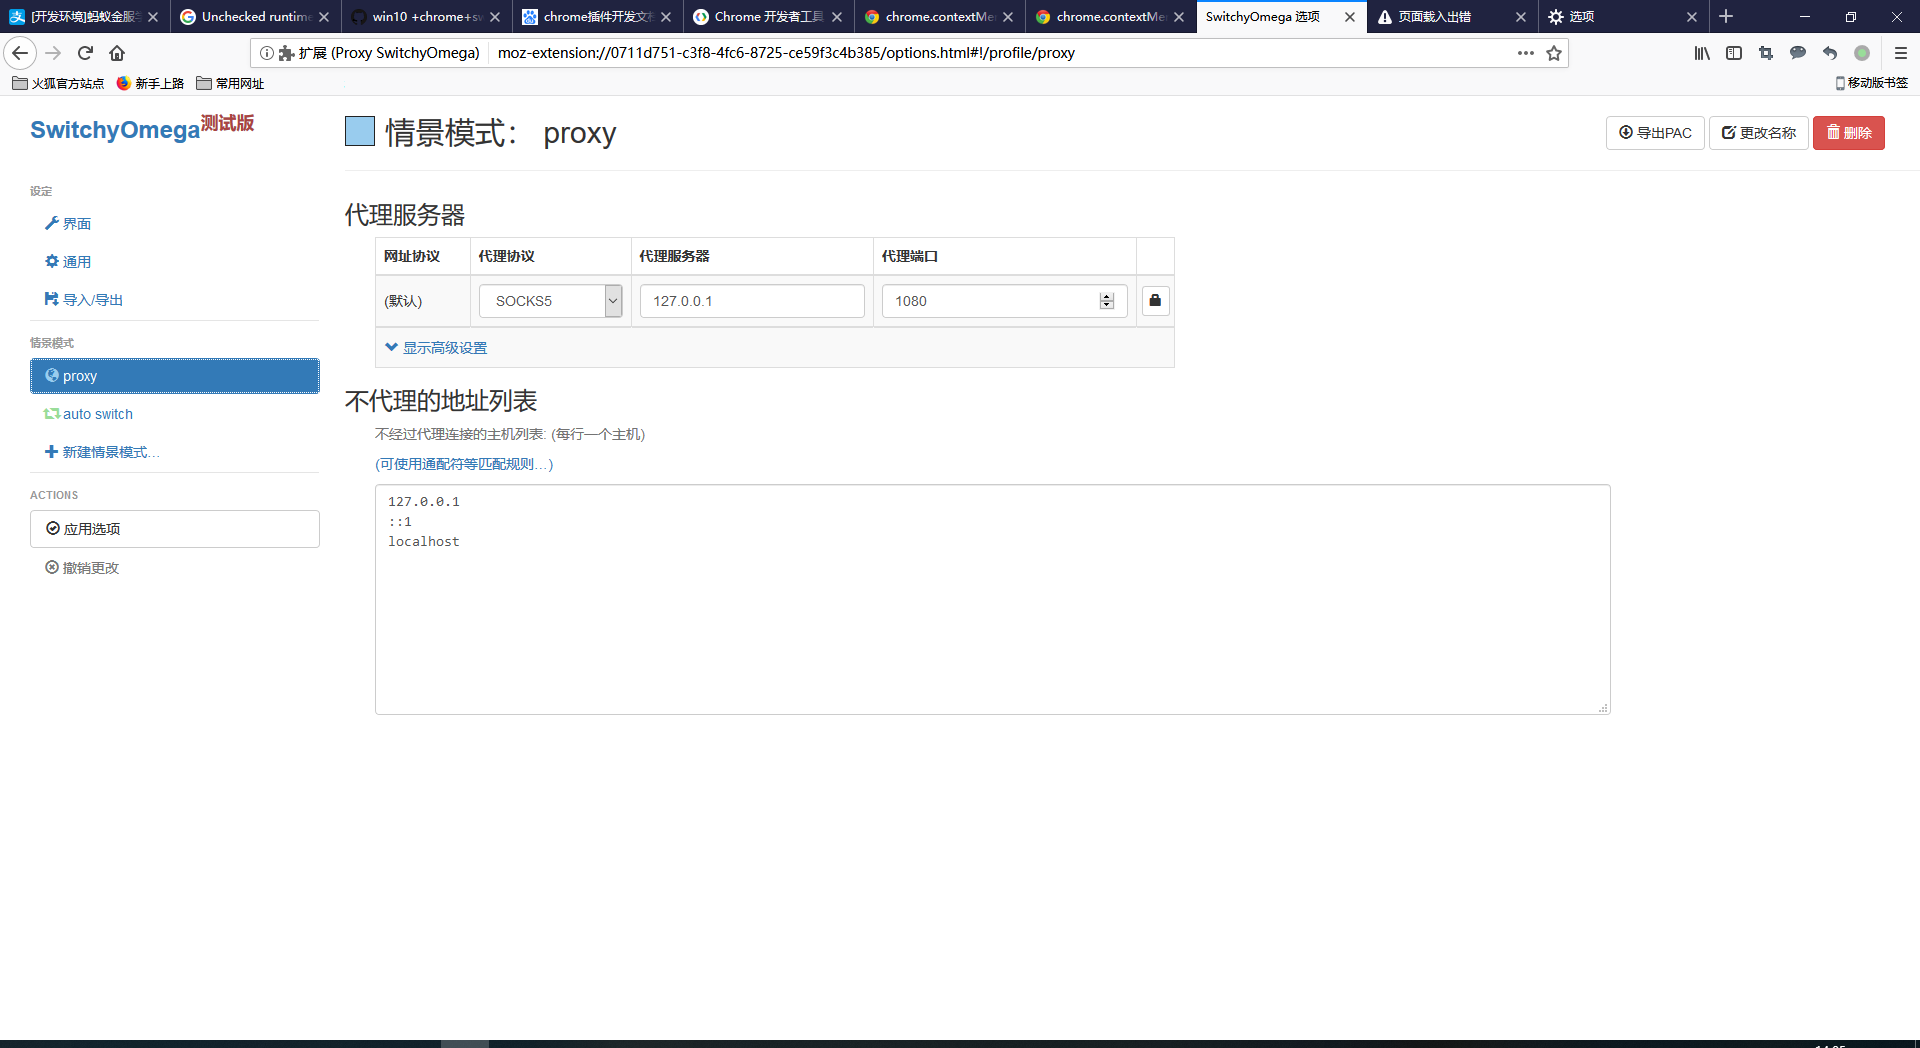Close the 页面载入出错 tab
The width and height of the screenshot is (1920, 1048).
click(1521, 17)
